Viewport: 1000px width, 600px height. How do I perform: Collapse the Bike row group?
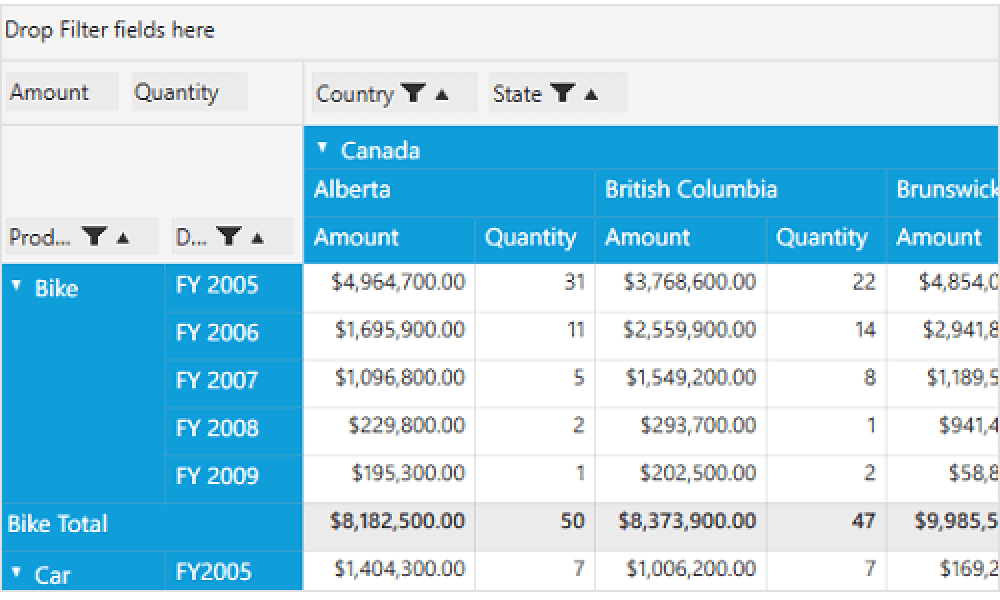point(16,286)
